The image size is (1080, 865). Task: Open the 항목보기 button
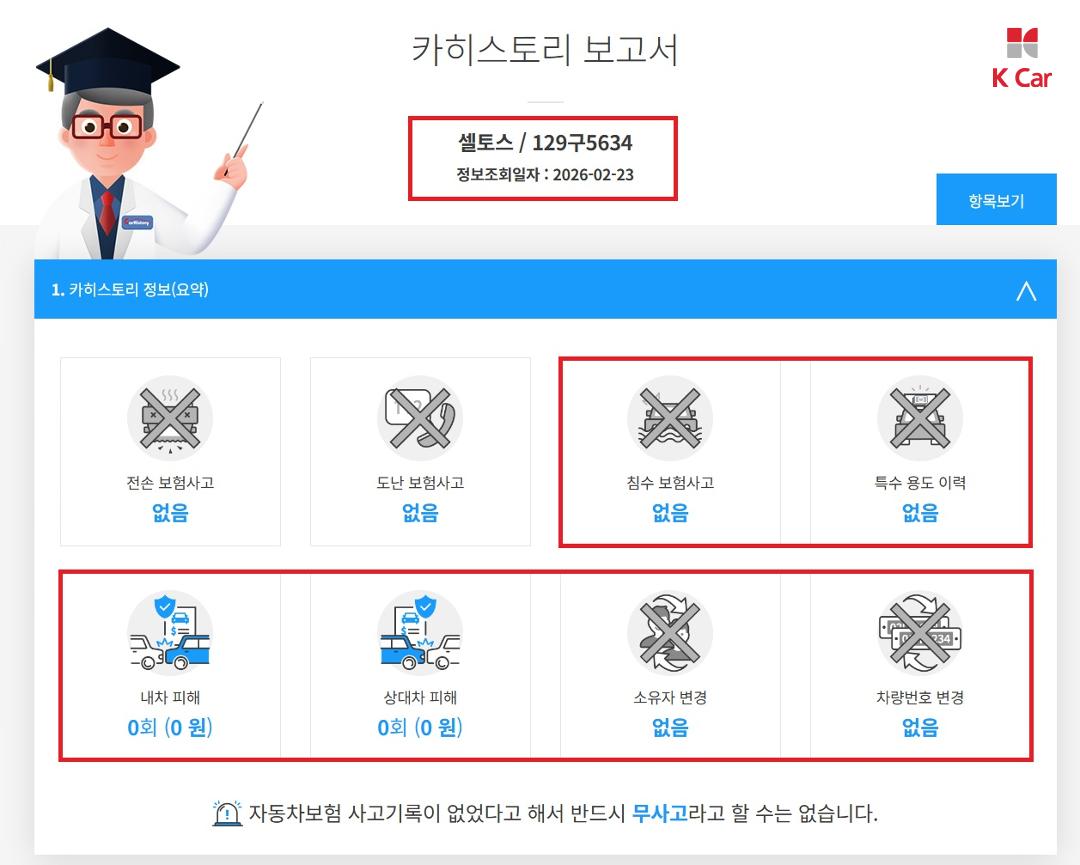[996, 200]
